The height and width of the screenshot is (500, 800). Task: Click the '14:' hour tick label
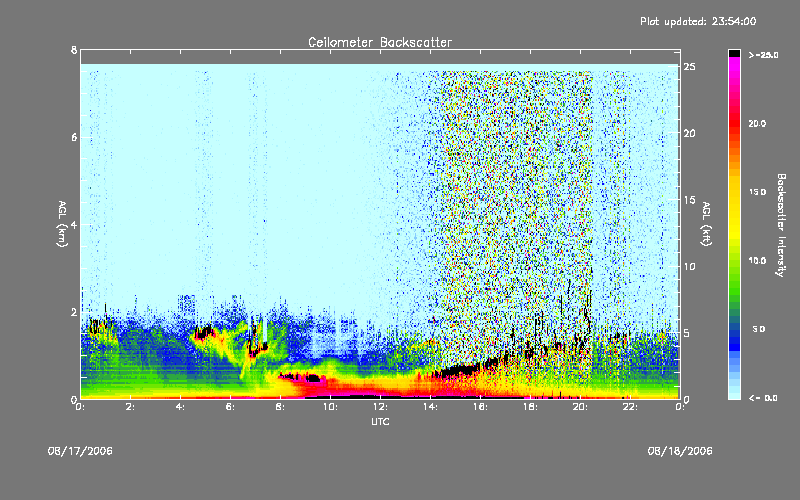(x=430, y=407)
